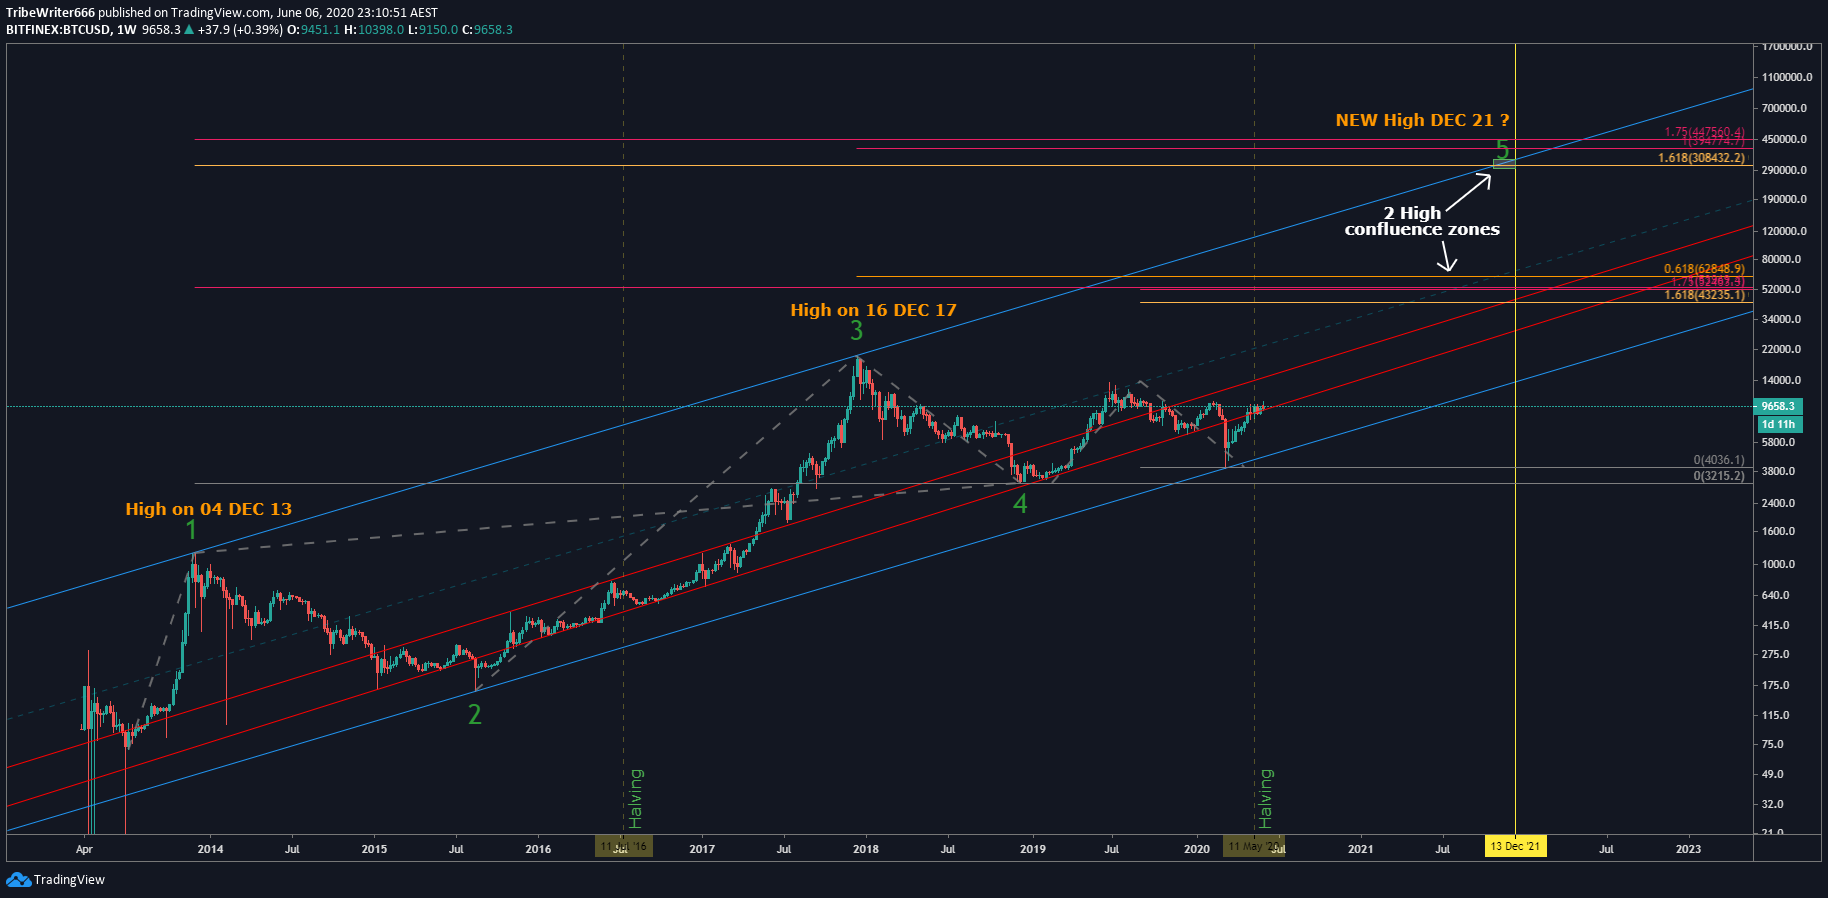
Task: Click the 0(3215.2) Fibonacci level label
Action: tap(1719, 476)
